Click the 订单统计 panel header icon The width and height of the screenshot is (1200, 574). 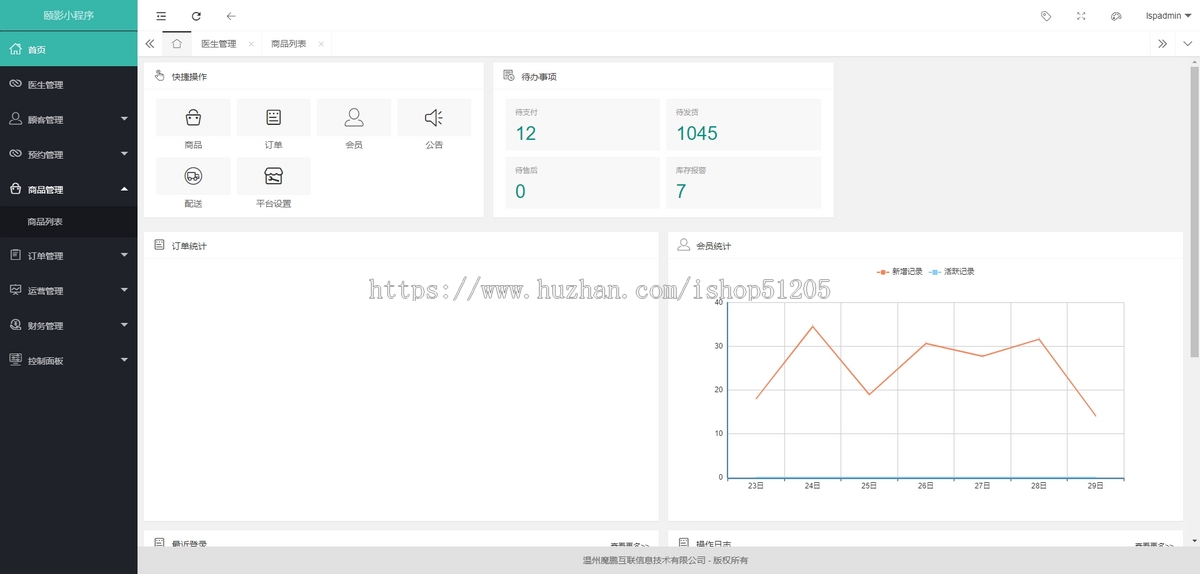point(160,245)
